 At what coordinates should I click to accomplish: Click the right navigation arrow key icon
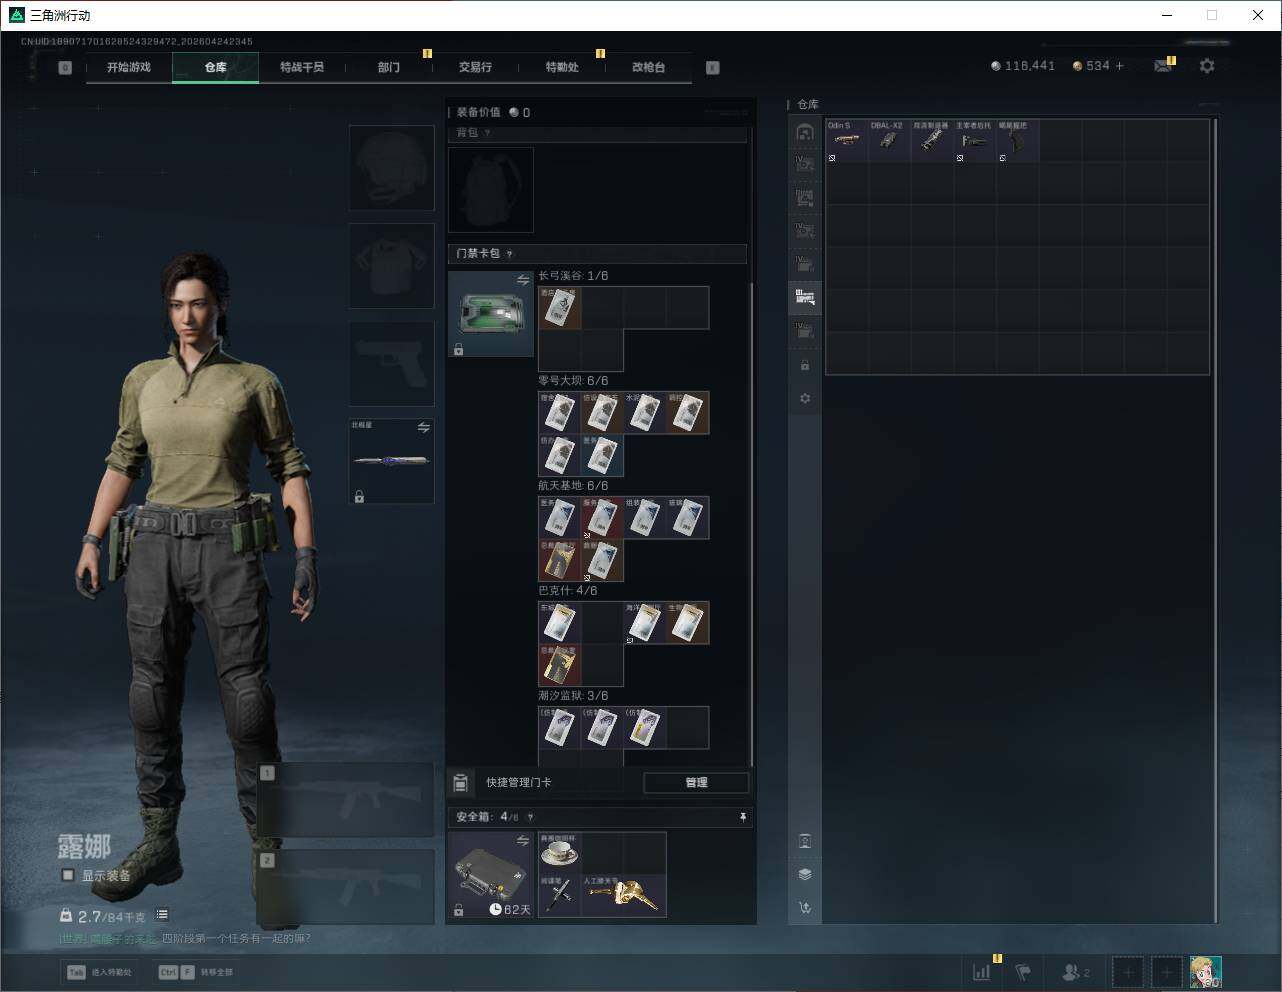(713, 68)
